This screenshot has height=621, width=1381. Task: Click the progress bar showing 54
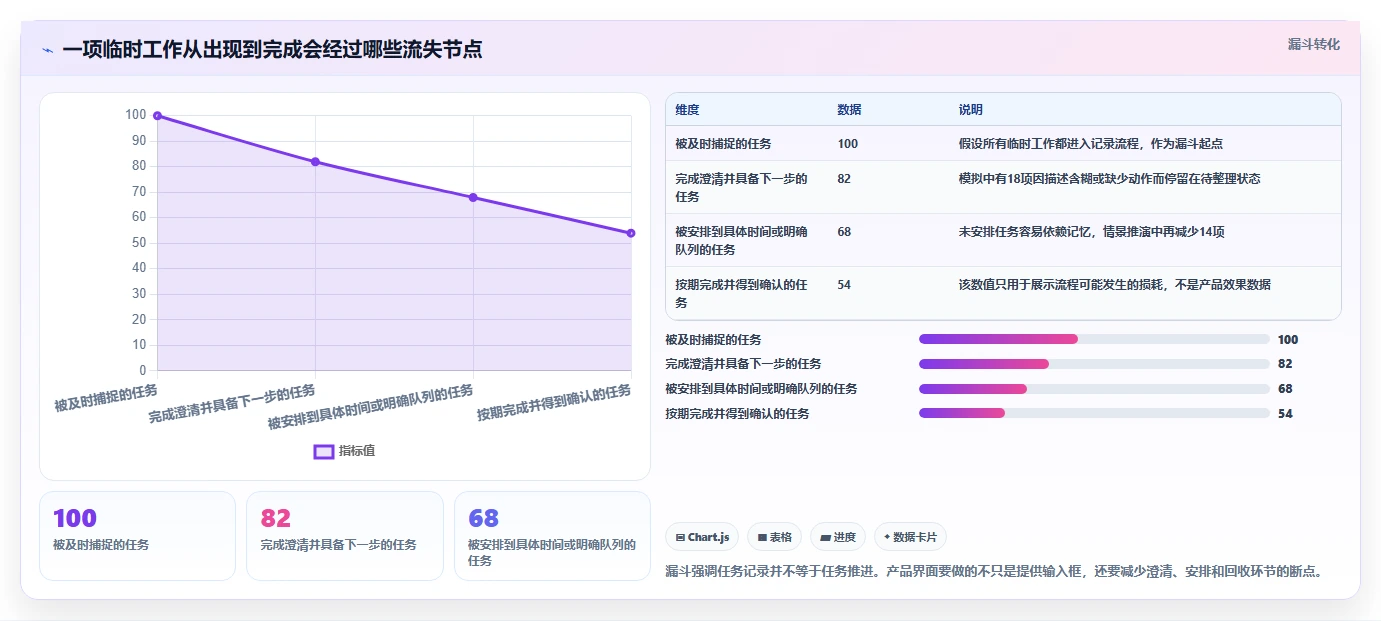point(1094,414)
